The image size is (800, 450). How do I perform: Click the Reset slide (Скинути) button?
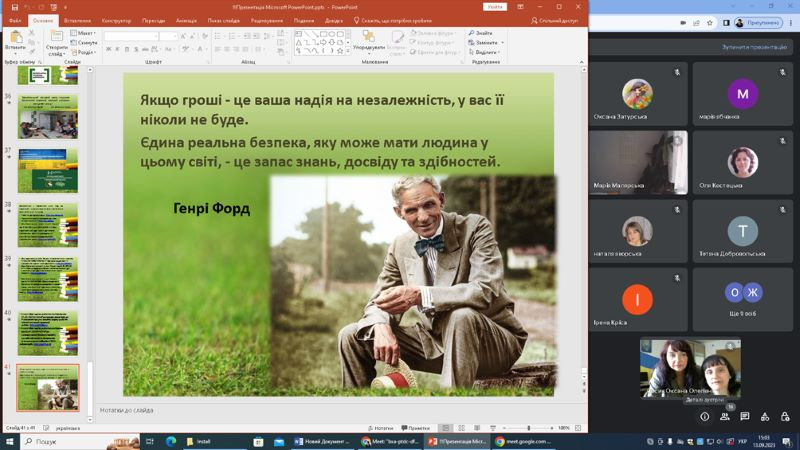(x=84, y=43)
